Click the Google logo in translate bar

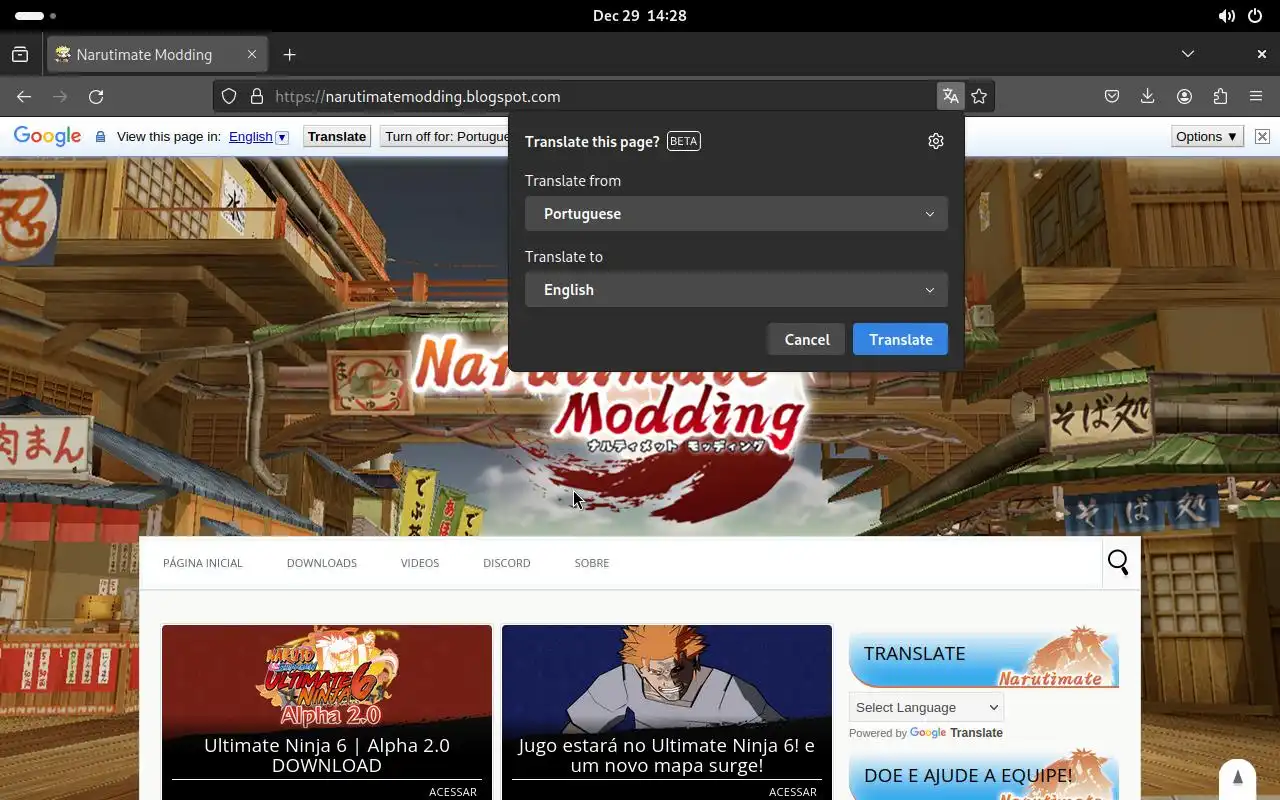tap(47, 137)
